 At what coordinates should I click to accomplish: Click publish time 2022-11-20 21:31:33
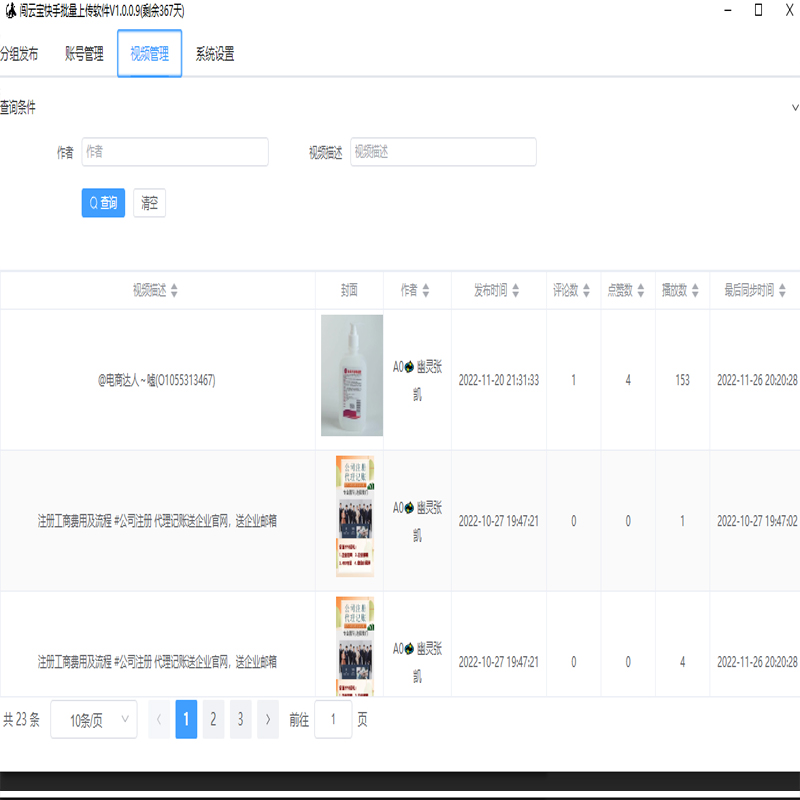[x=498, y=380]
